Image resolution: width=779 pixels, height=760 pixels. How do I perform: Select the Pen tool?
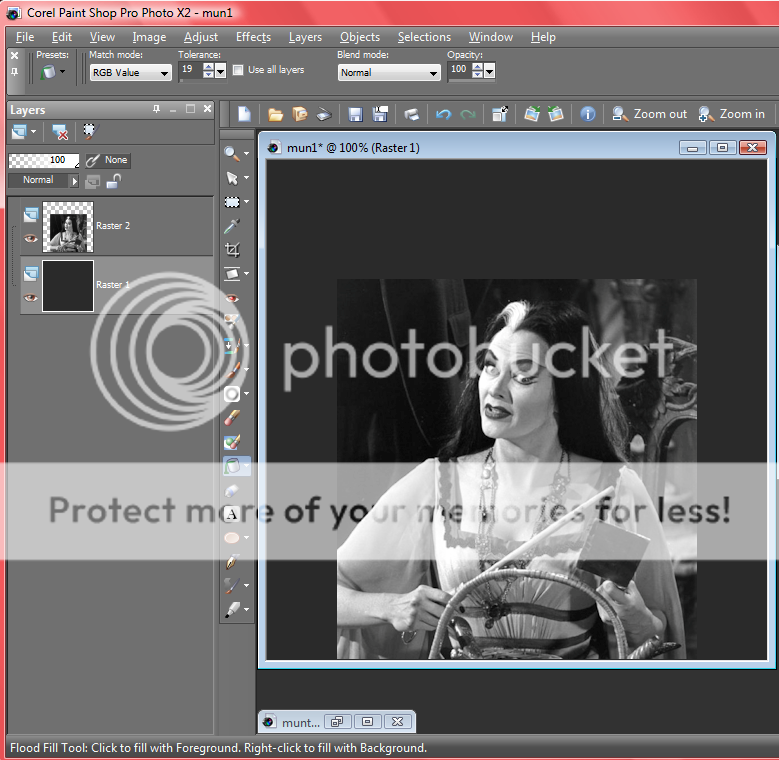232,562
